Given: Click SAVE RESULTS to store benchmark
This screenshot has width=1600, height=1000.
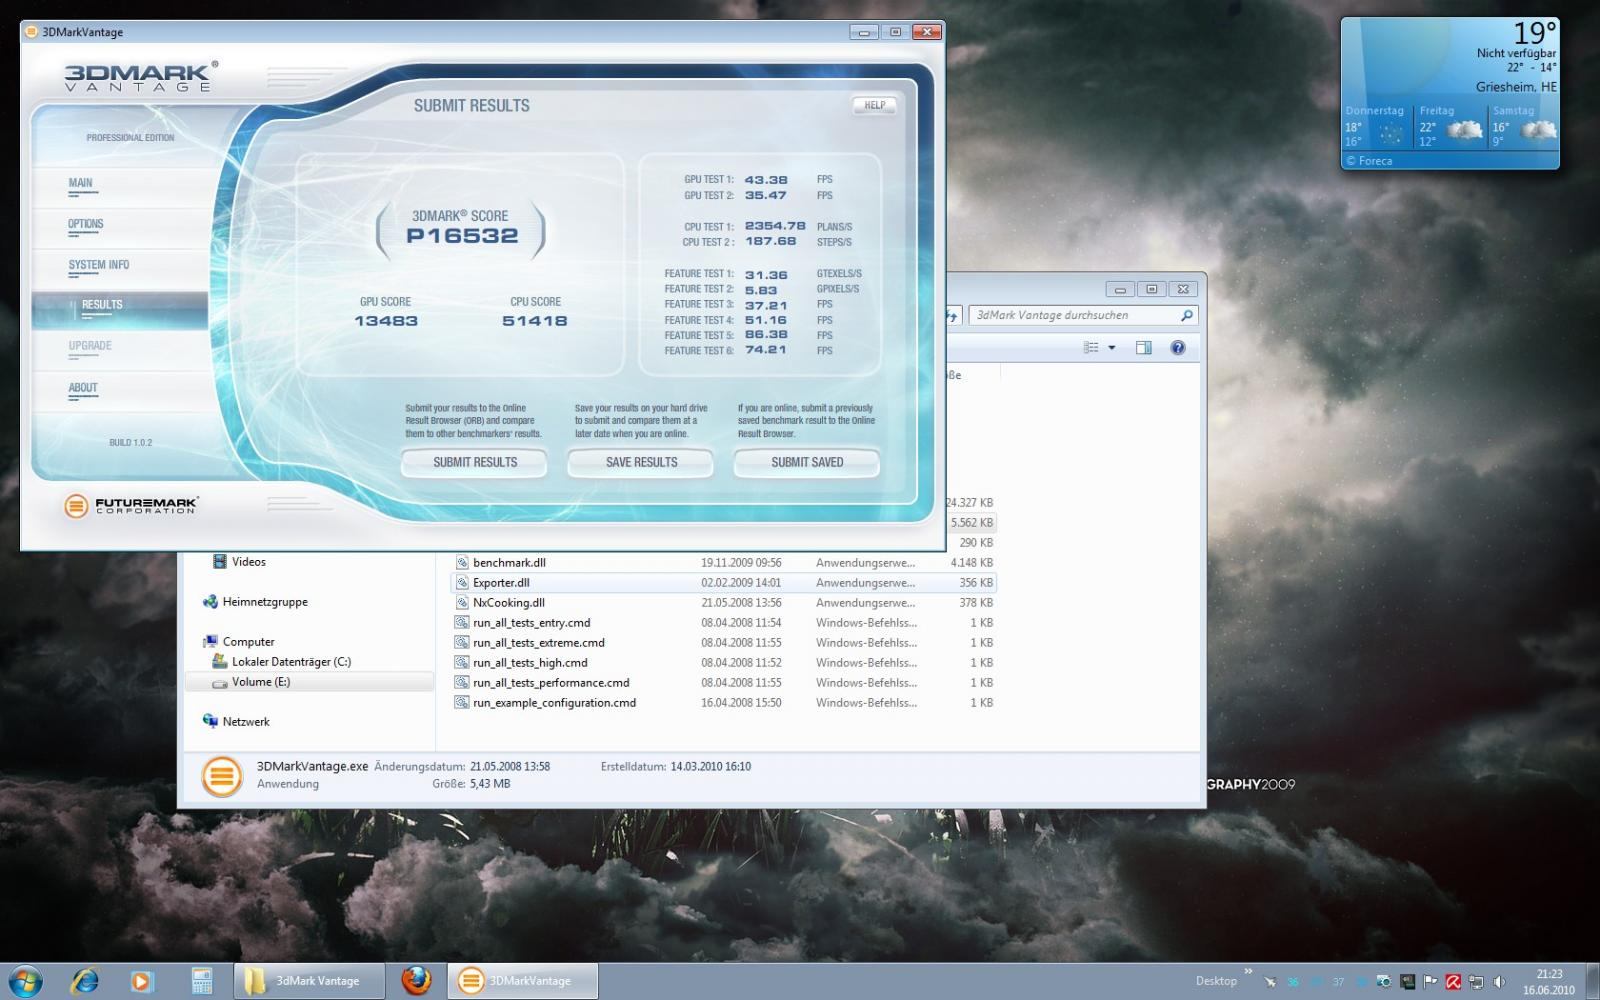Looking at the screenshot, I should click(x=641, y=463).
